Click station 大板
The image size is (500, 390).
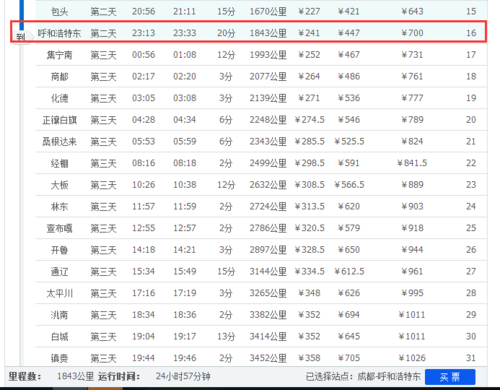click(x=59, y=185)
